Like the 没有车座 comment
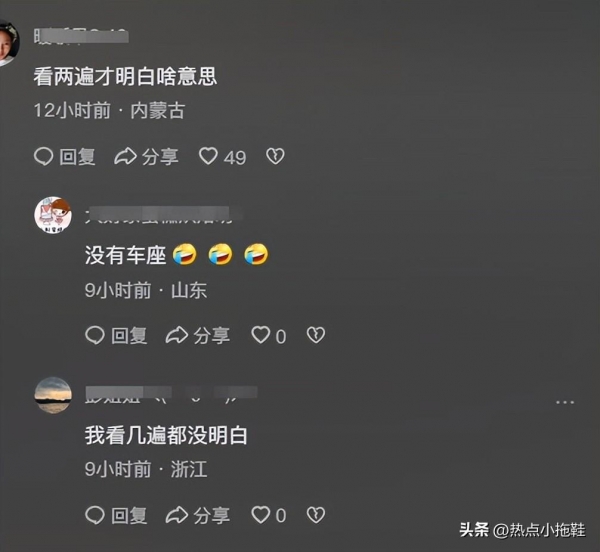The width and height of the screenshot is (600, 552). (x=261, y=335)
